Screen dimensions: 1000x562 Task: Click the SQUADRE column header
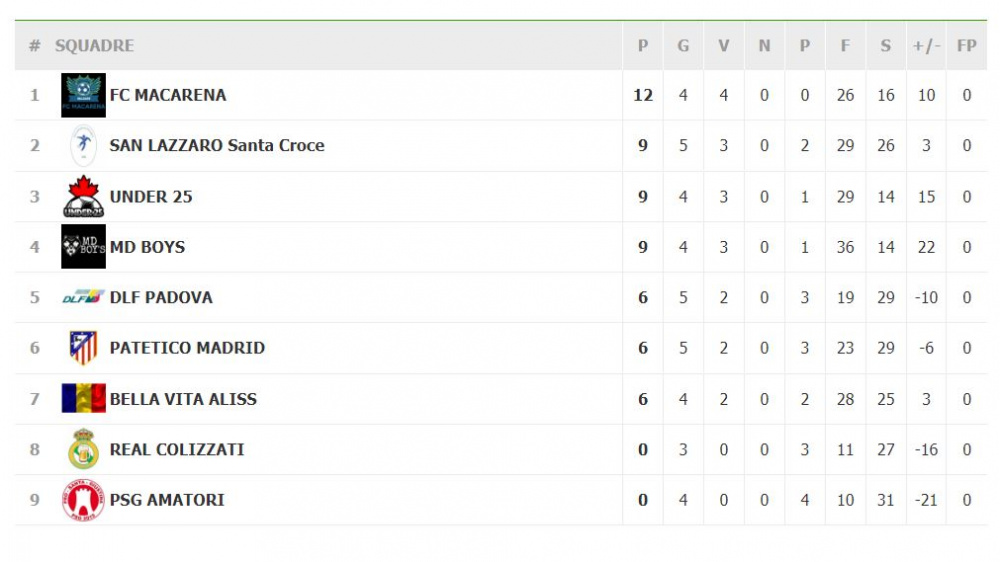(94, 46)
